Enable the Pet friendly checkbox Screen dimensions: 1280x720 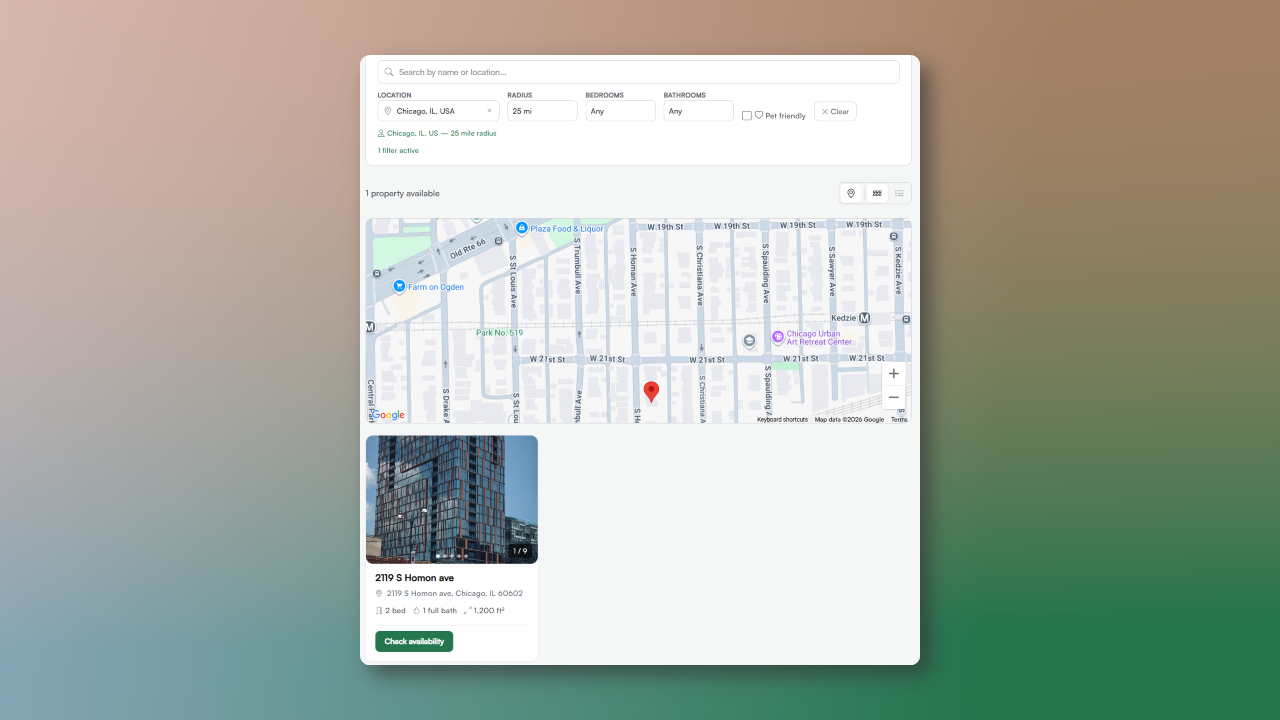click(x=747, y=115)
